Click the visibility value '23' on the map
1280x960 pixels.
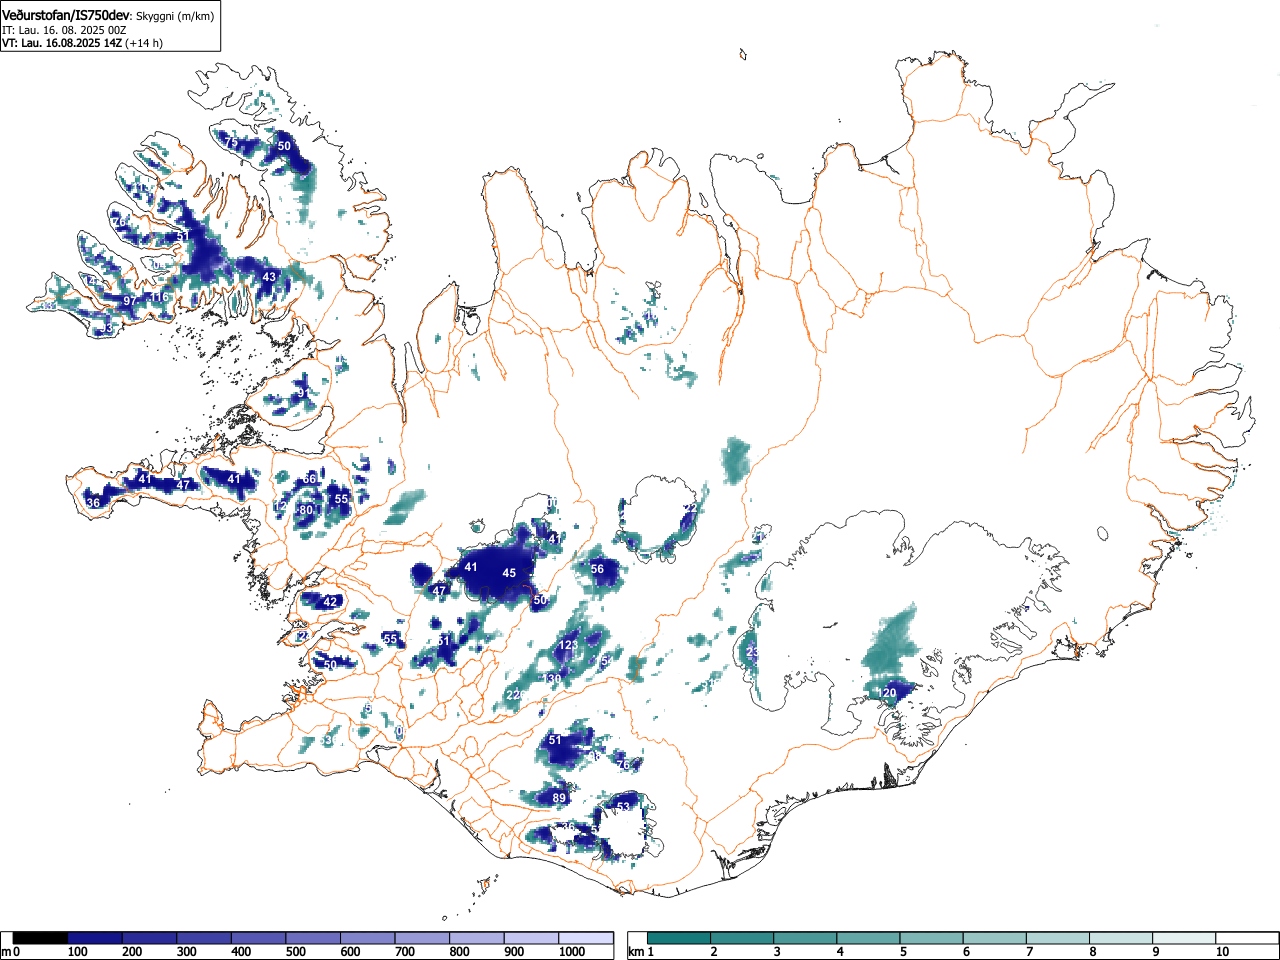point(753,652)
